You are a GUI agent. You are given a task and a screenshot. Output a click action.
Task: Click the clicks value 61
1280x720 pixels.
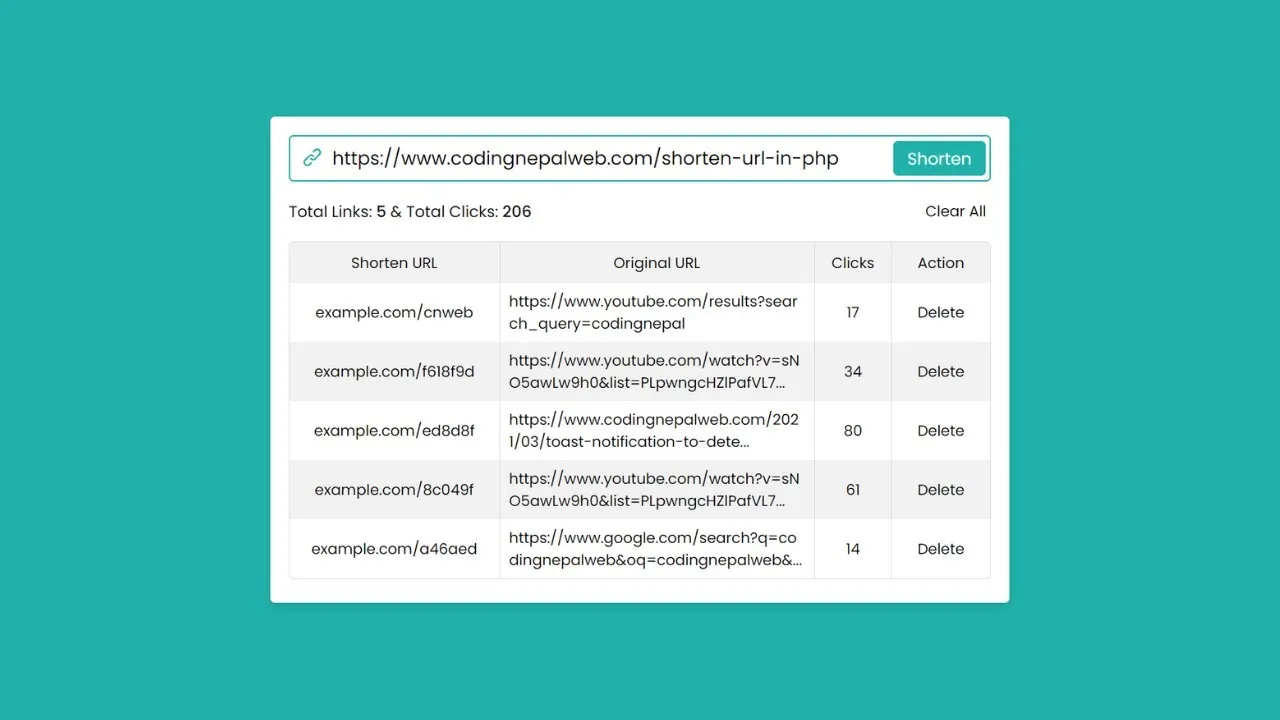click(x=853, y=489)
